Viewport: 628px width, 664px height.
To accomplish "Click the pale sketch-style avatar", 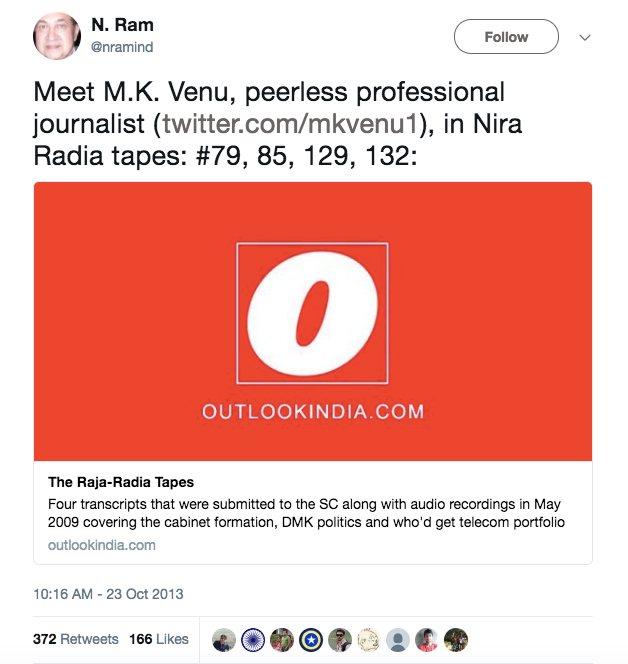I will (370, 640).
